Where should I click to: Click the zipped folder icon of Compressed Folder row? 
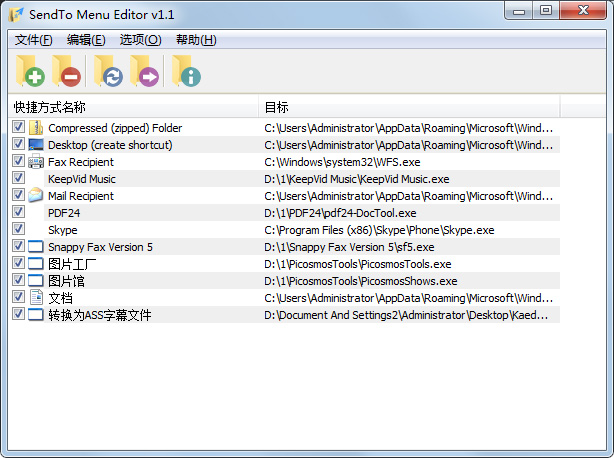tap(36, 128)
